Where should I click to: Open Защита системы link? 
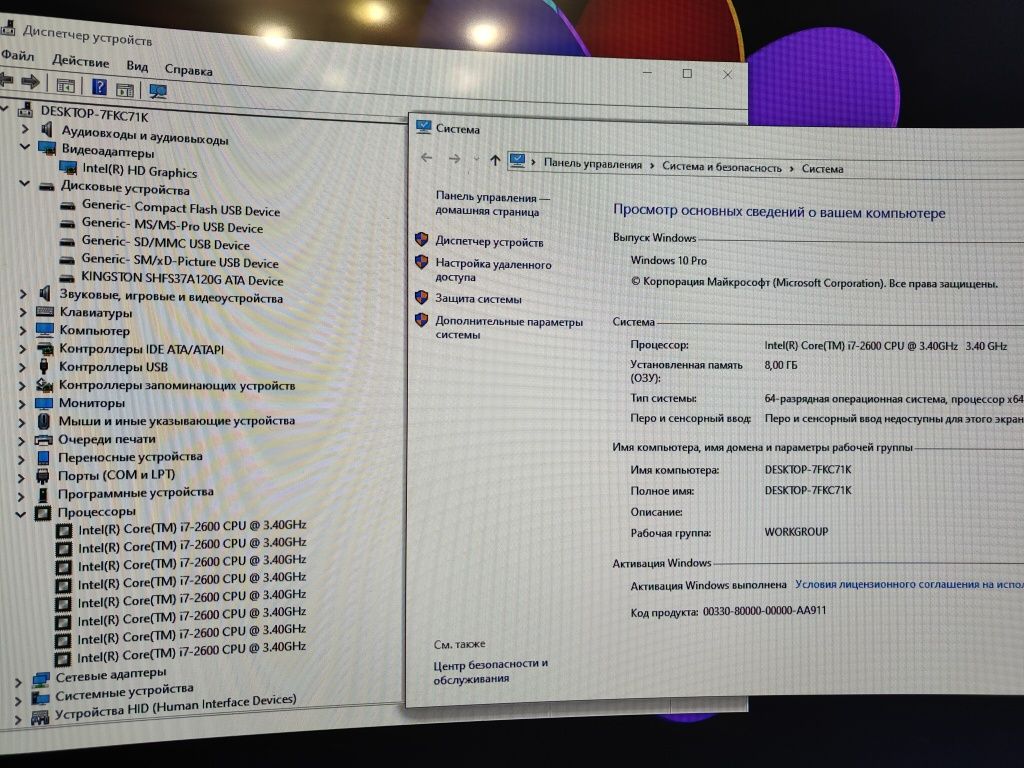[478, 299]
